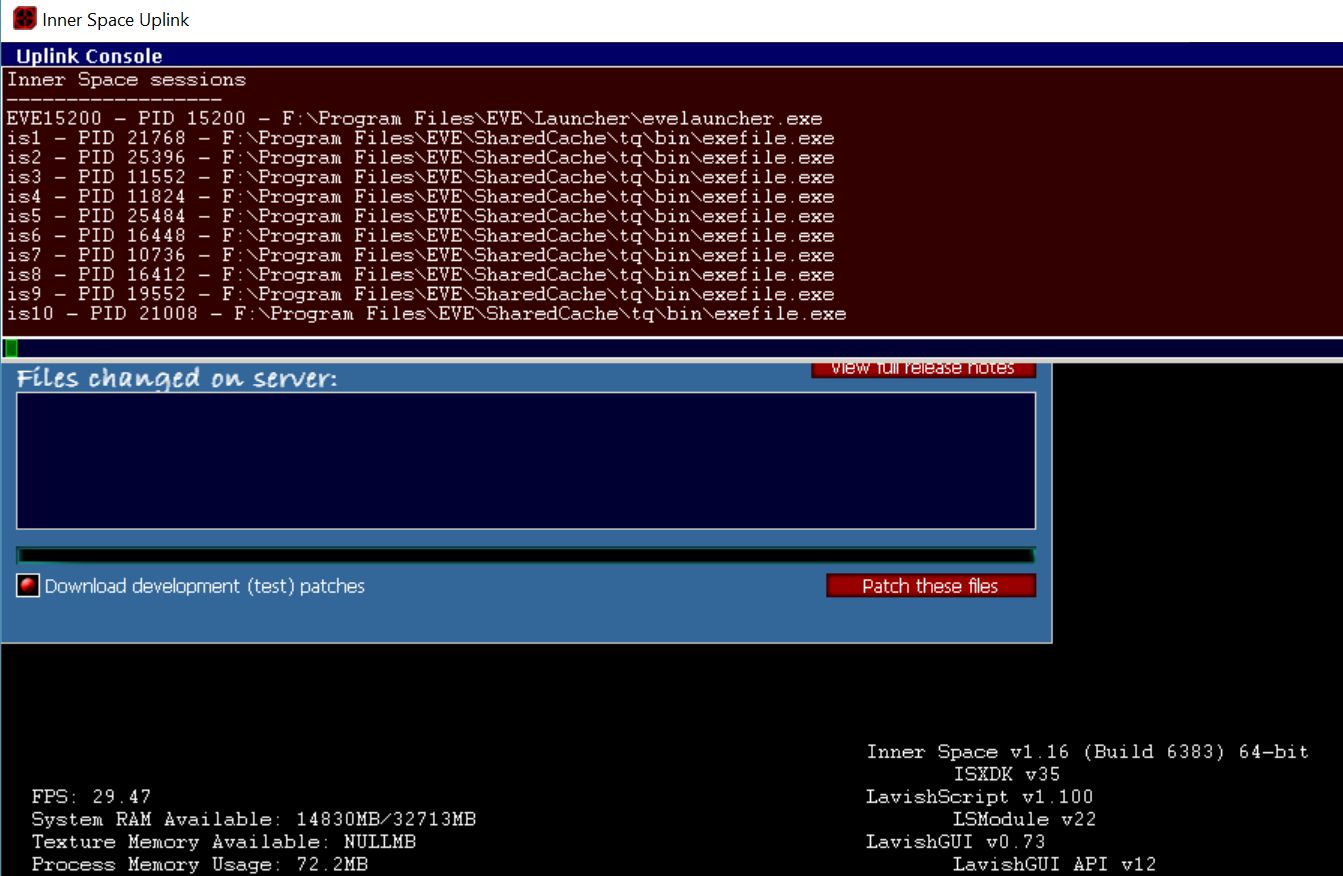Screen dimensions: 1343x876
Task: Select the is2 – PID 25396 line
Action: coord(420,157)
